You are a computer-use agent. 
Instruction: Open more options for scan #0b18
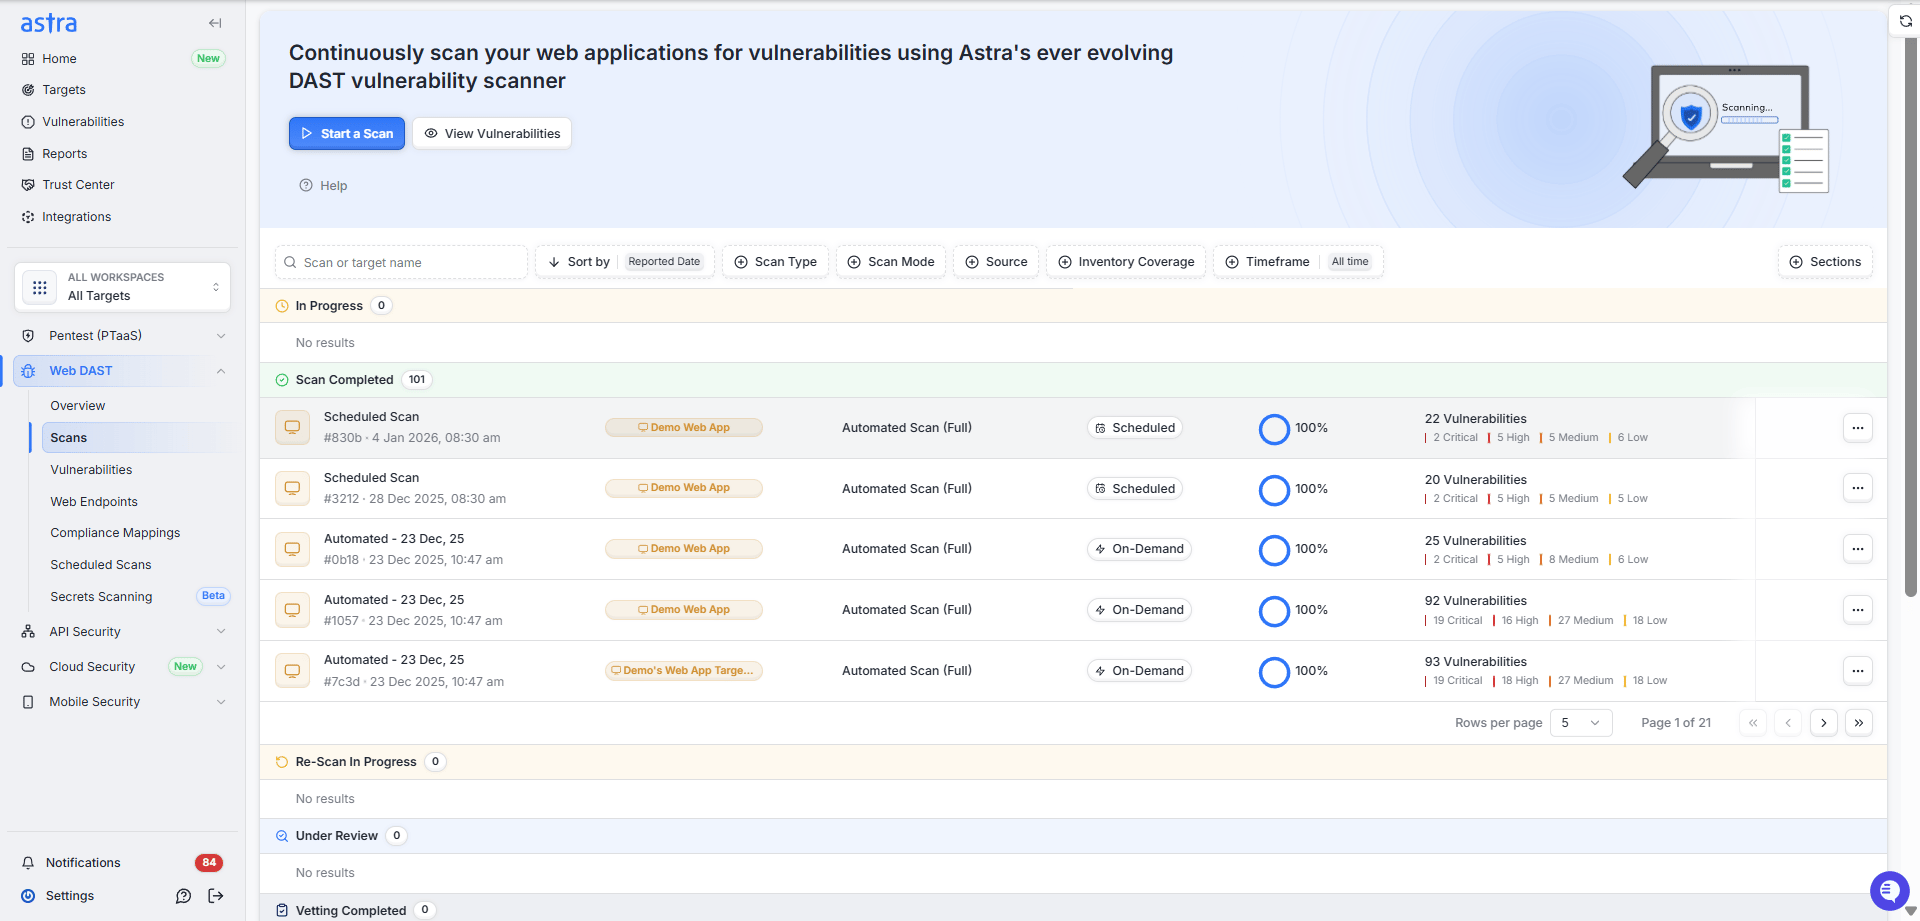[x=1858, y=549]
